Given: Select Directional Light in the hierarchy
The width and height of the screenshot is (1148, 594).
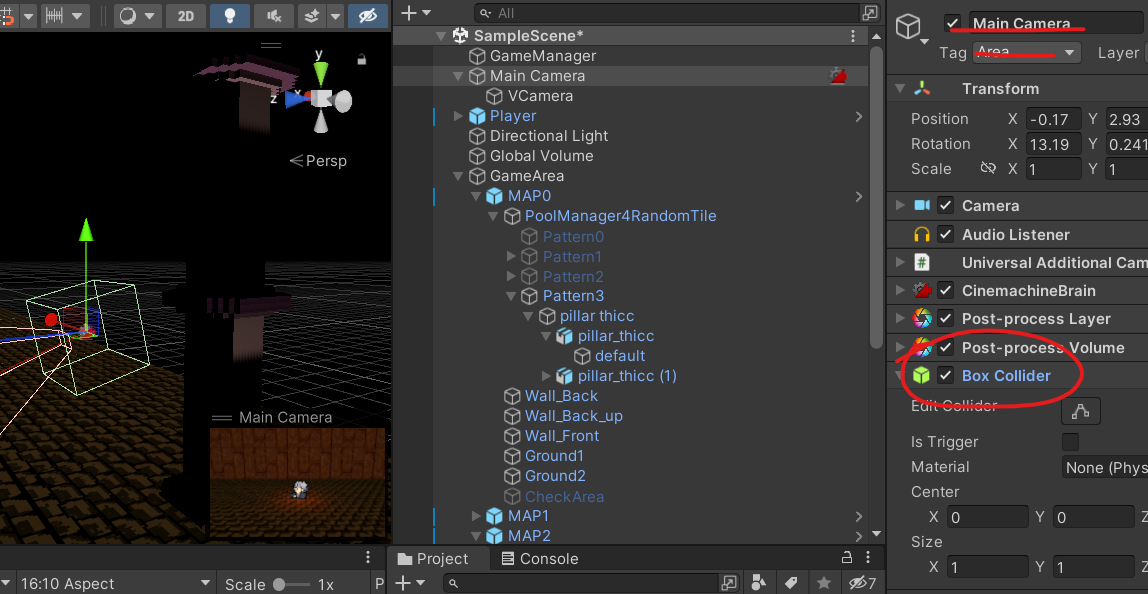Looking at the screenshot, I should tap(548, 136).
